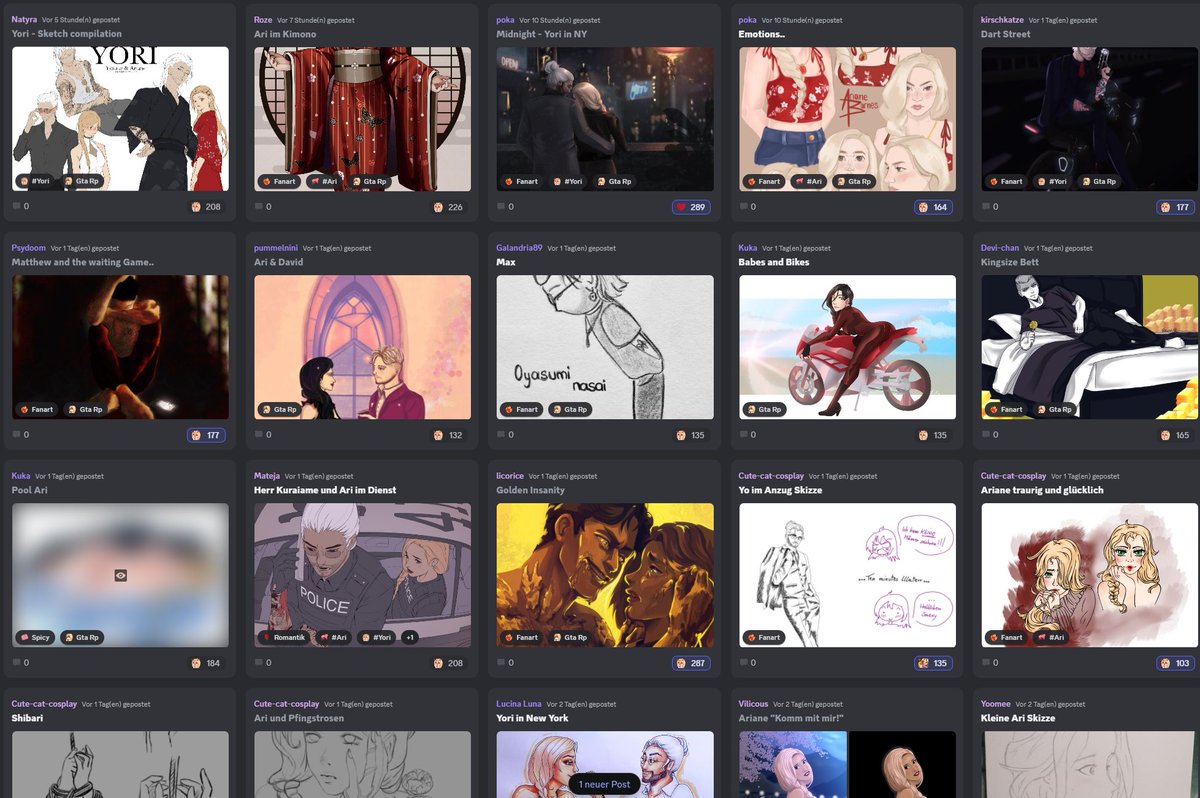Click the 'Fanart' tag on 'Ari im Kimono'
This screenshot has width=1200, height=798.
coord(279,181)
